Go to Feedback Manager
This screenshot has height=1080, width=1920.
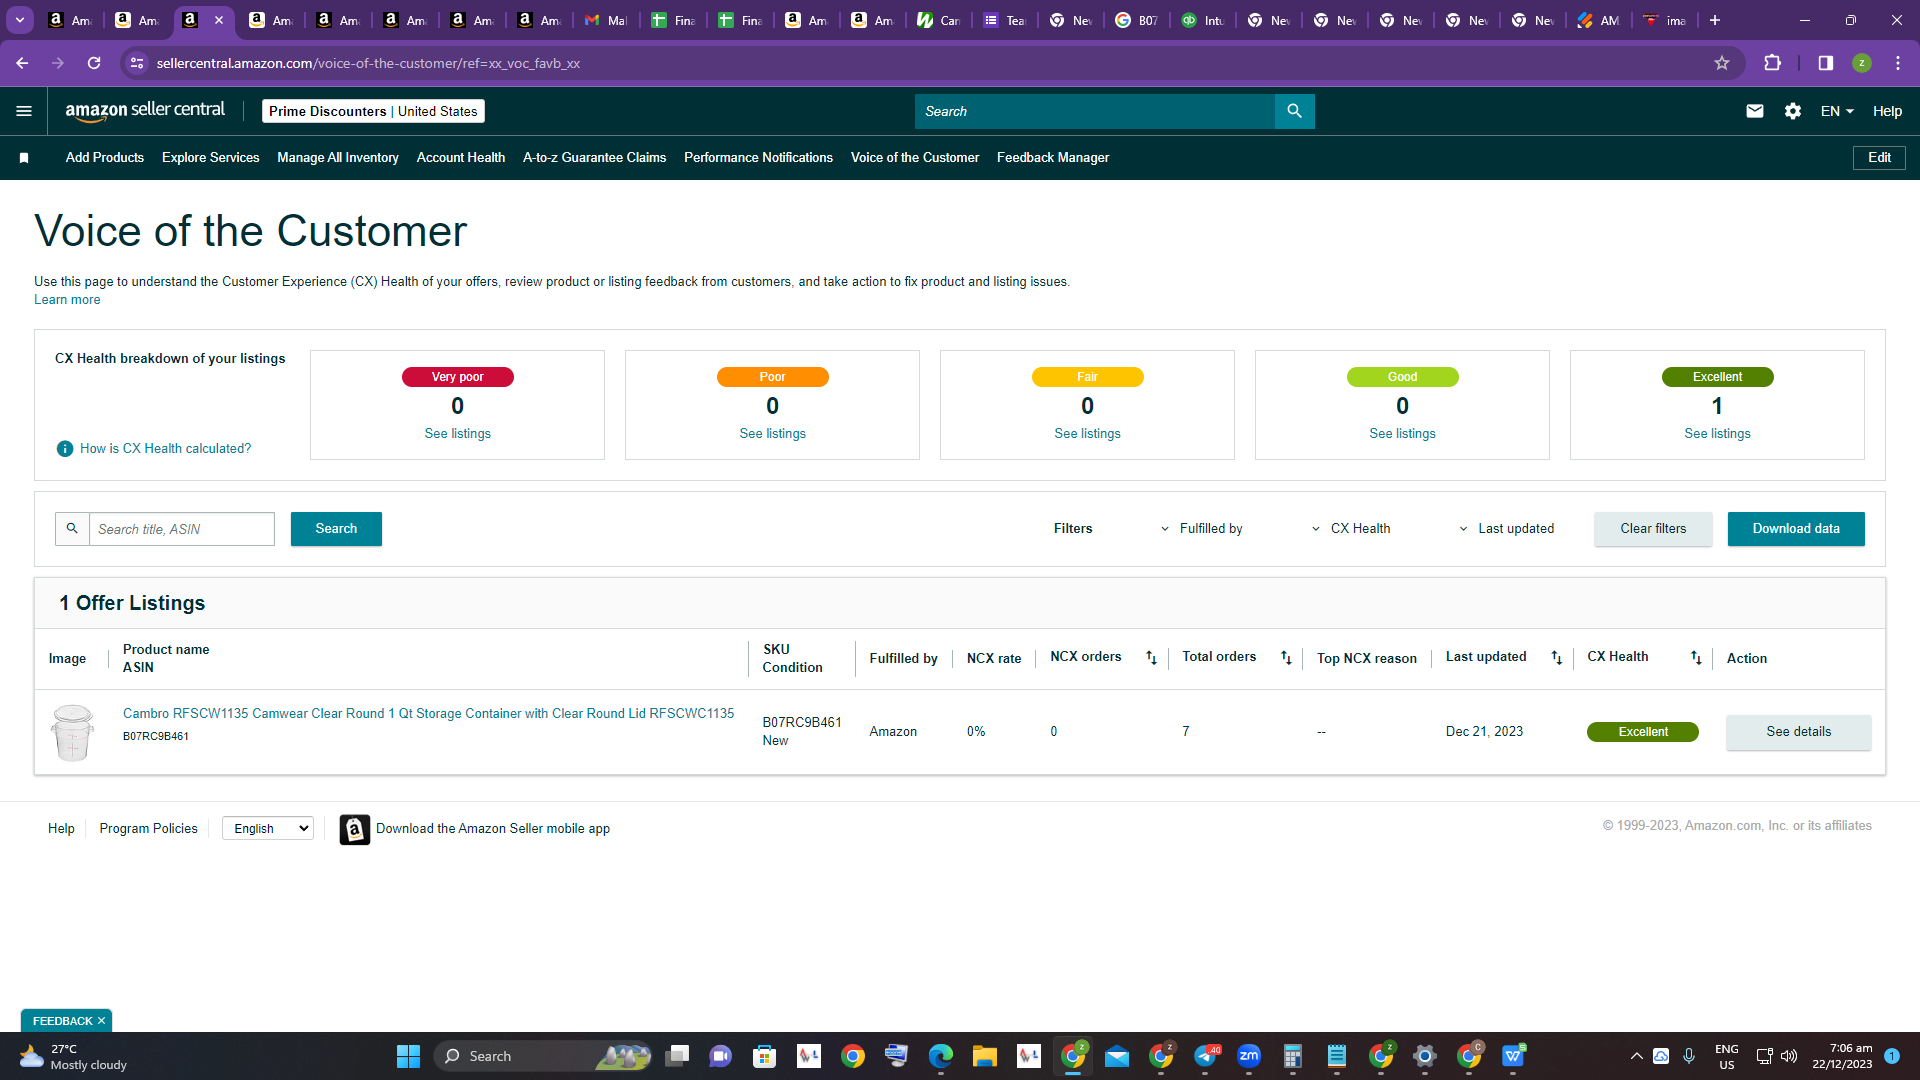1053,158
